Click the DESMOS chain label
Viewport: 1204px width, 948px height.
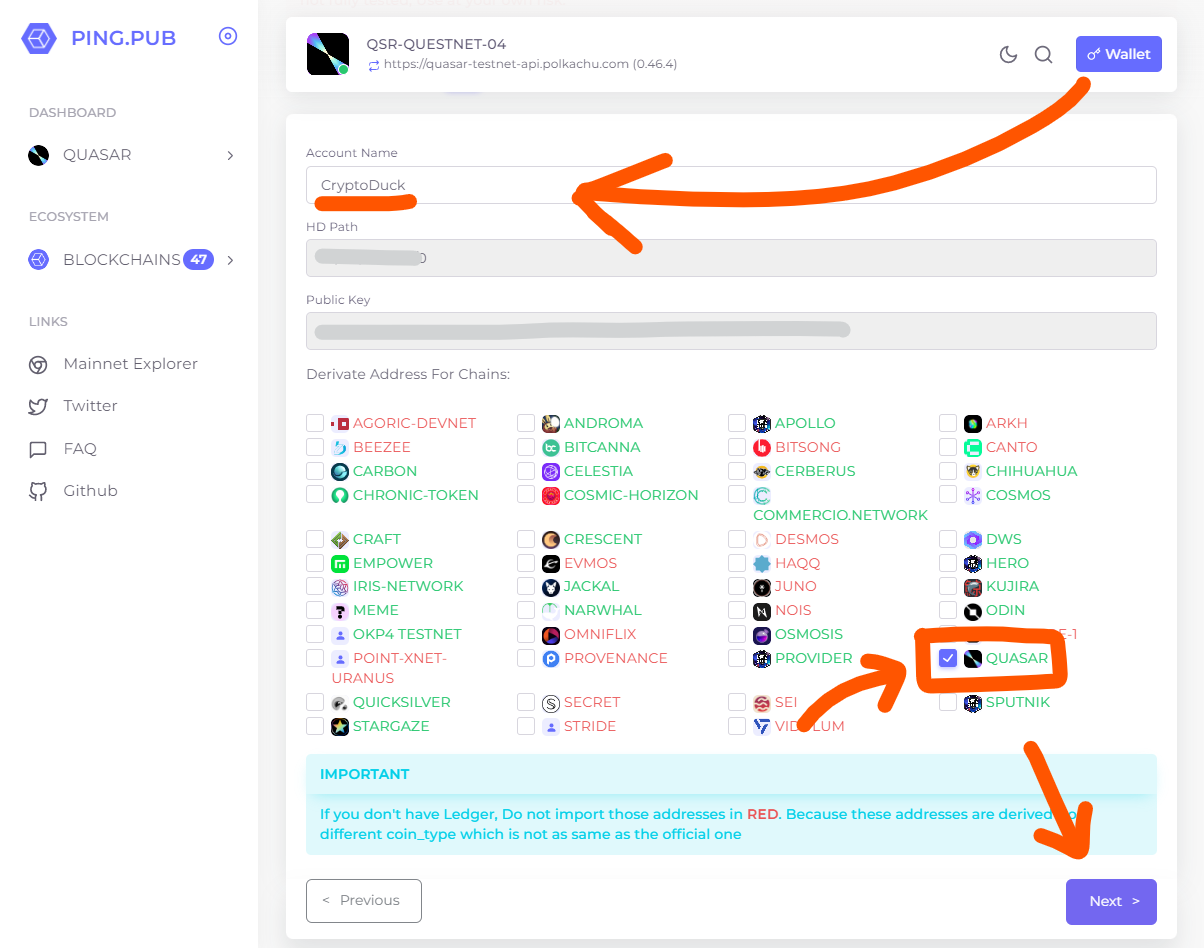click(x=807, y=539)
